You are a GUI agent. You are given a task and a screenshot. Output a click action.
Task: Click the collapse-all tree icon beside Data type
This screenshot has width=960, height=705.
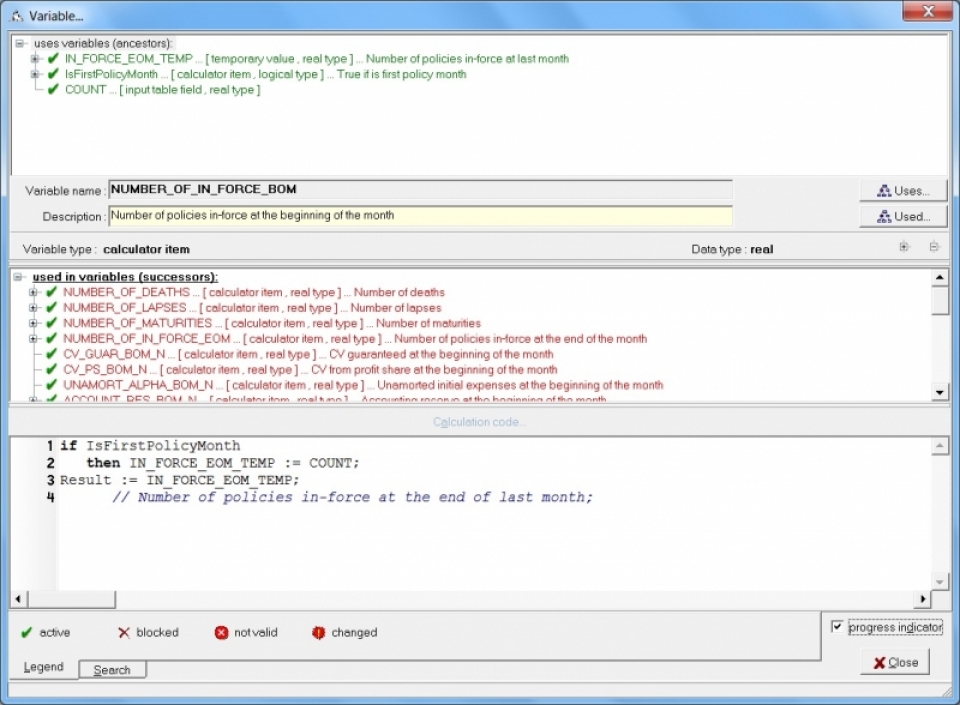(934, 247)
